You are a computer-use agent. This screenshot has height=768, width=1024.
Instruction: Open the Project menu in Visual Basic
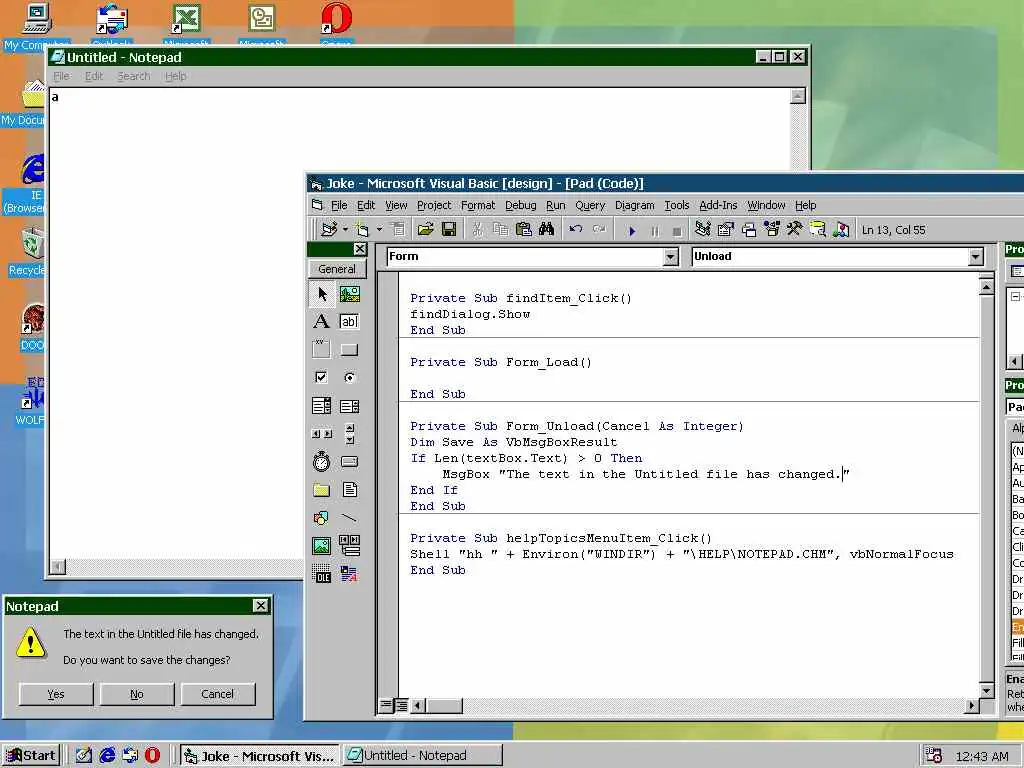[x=434, y=205]
